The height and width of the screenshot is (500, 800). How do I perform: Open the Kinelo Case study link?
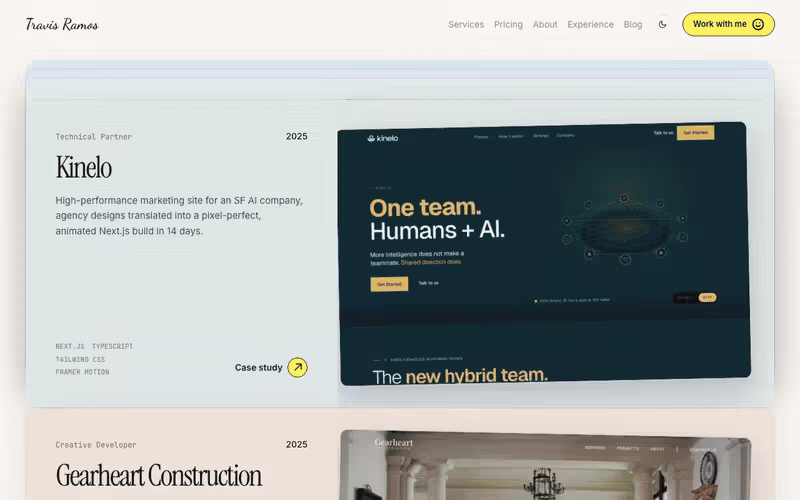(271, 367)
